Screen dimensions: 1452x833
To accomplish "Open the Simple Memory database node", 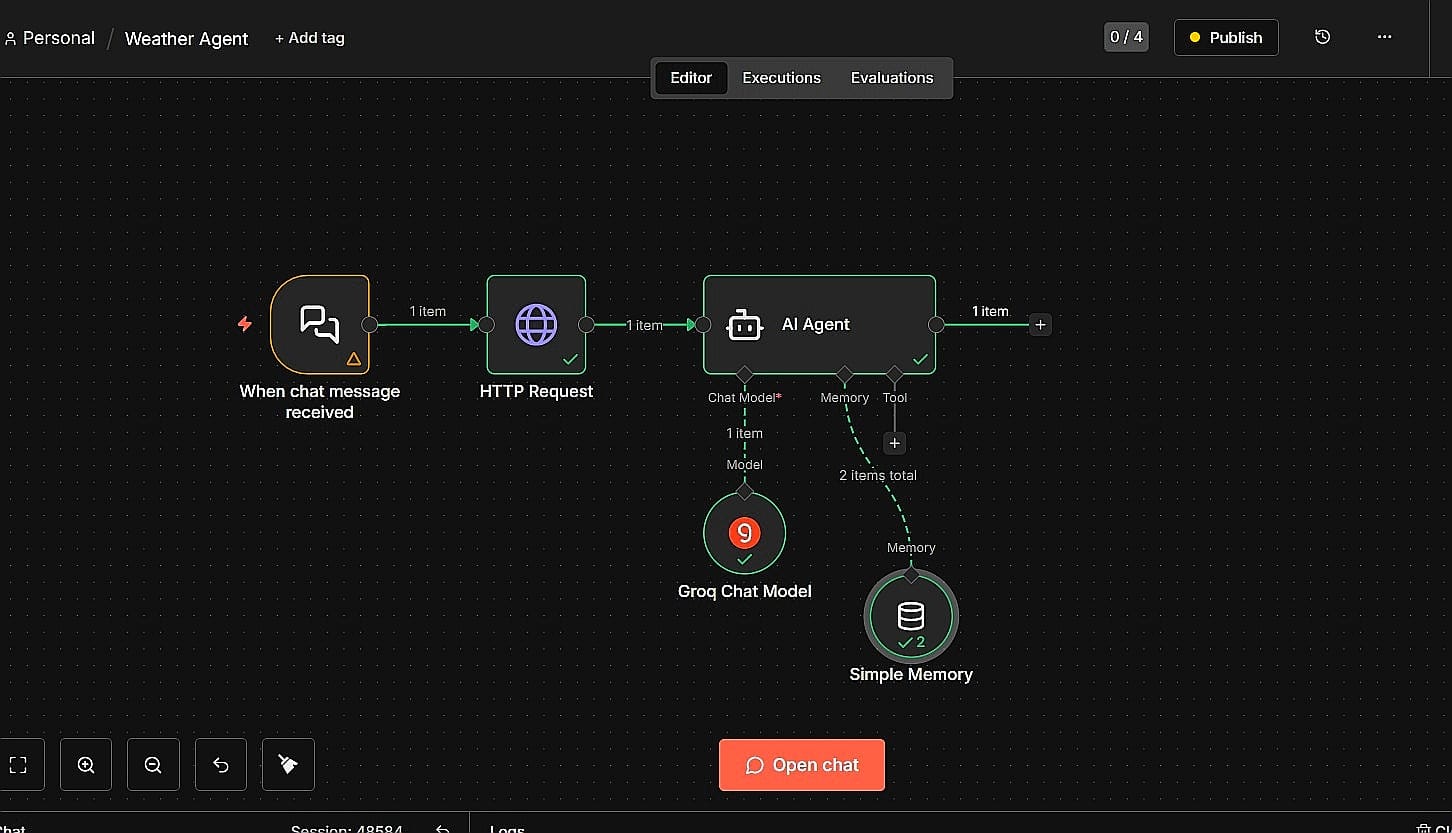I will (911, 616).
